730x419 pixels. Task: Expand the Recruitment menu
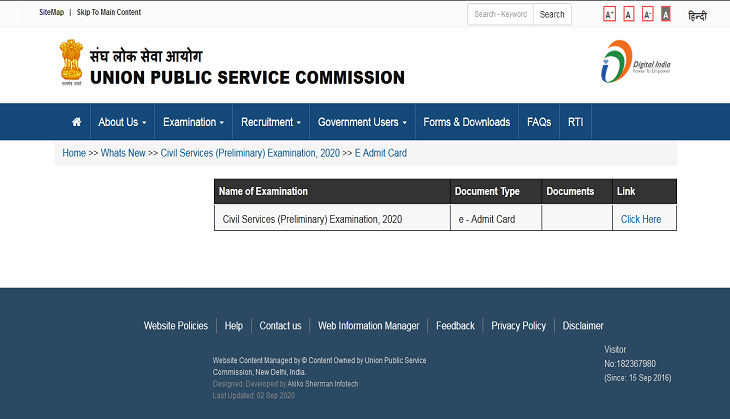coord(271,122)
